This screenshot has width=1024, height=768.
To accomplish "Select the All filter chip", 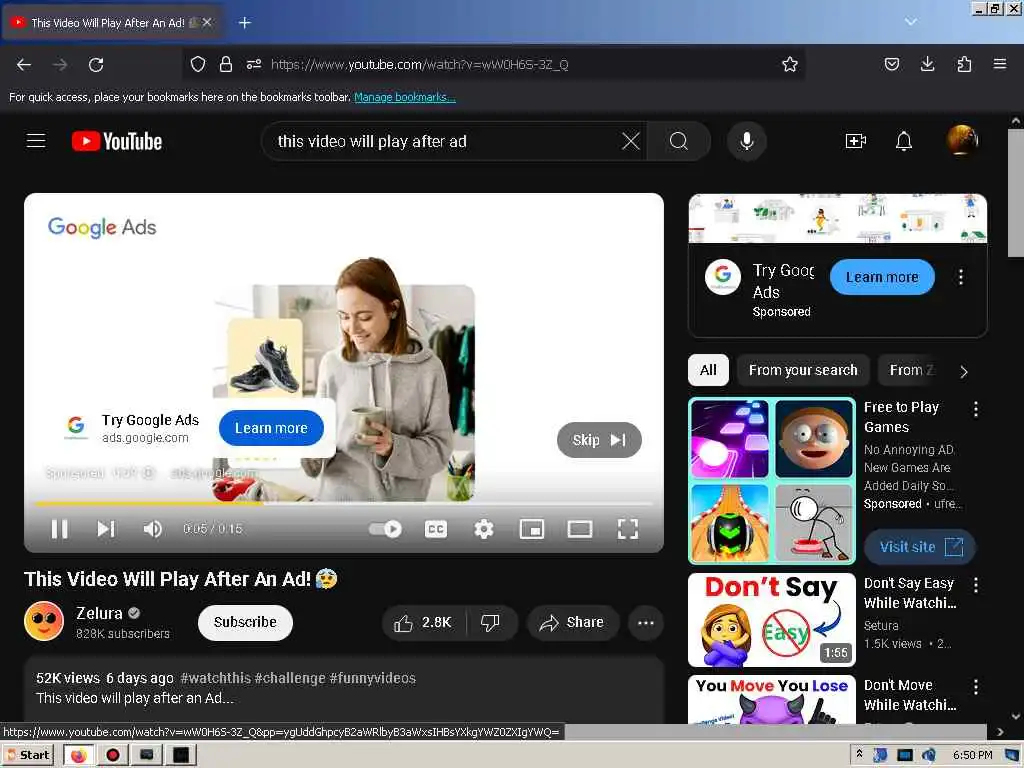I will 708,370.
